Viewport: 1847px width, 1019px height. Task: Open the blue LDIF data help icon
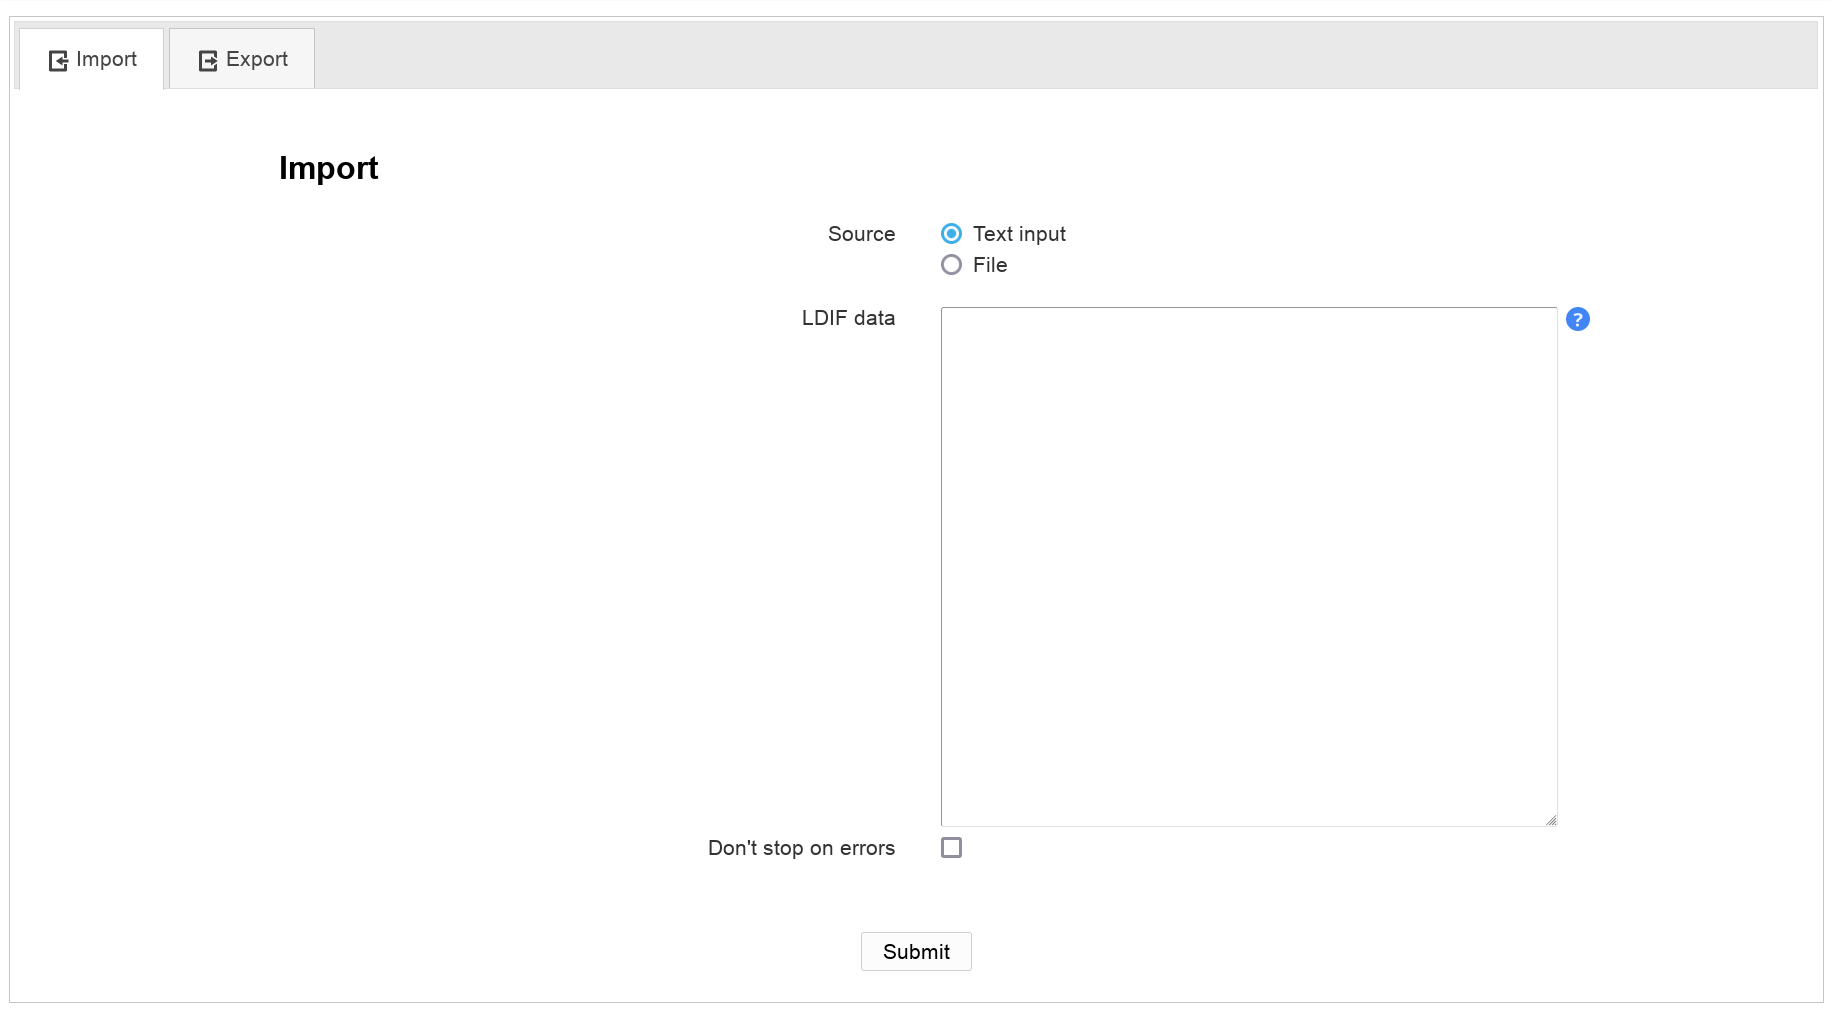click(x=1577, y=319)
